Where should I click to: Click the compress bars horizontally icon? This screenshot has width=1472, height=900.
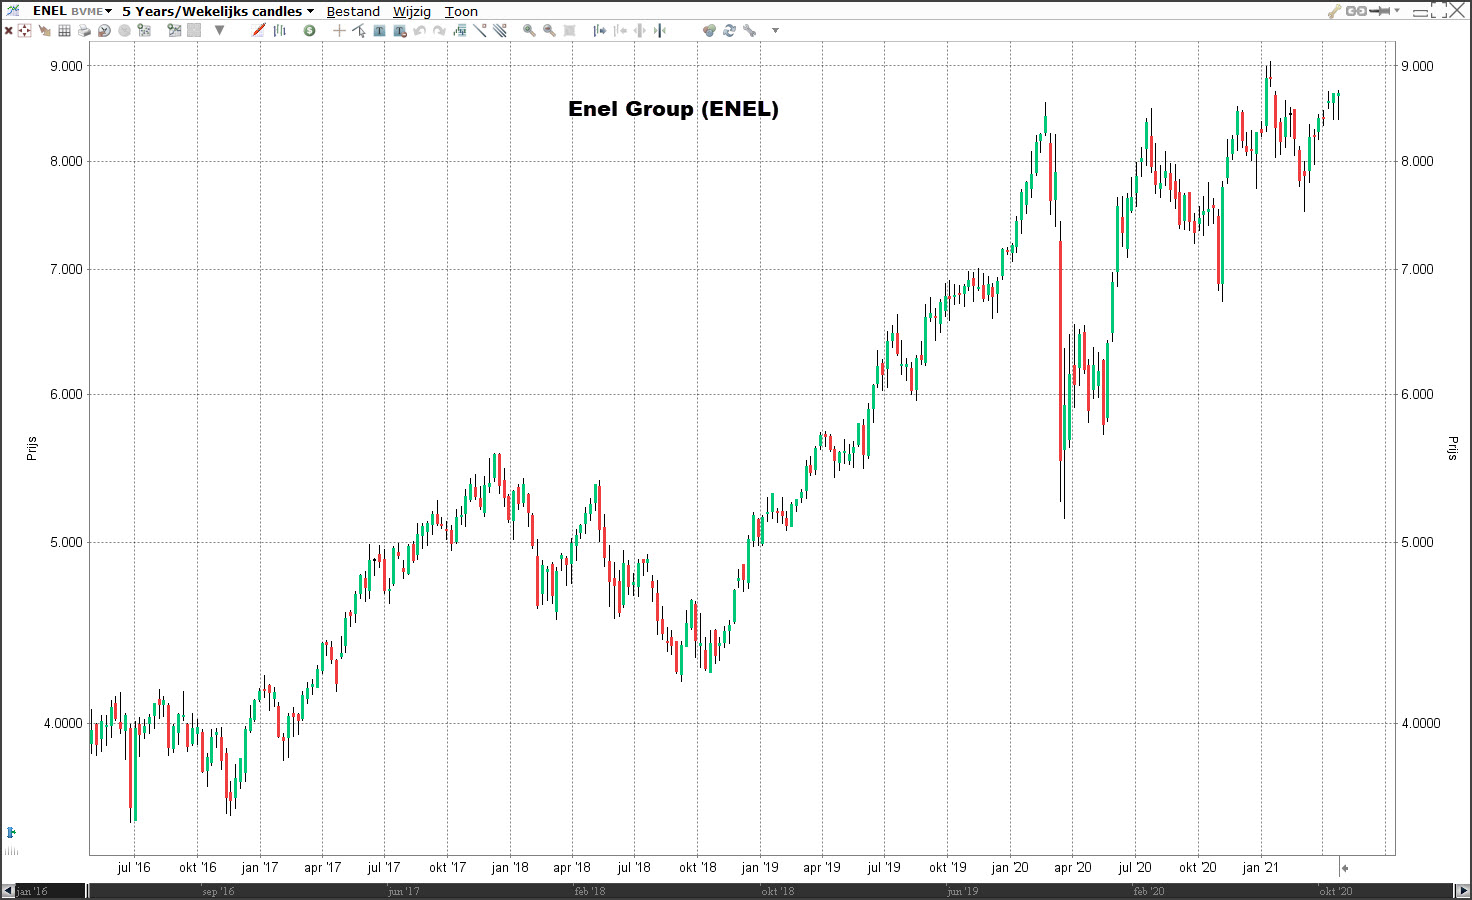coord(660,31)
